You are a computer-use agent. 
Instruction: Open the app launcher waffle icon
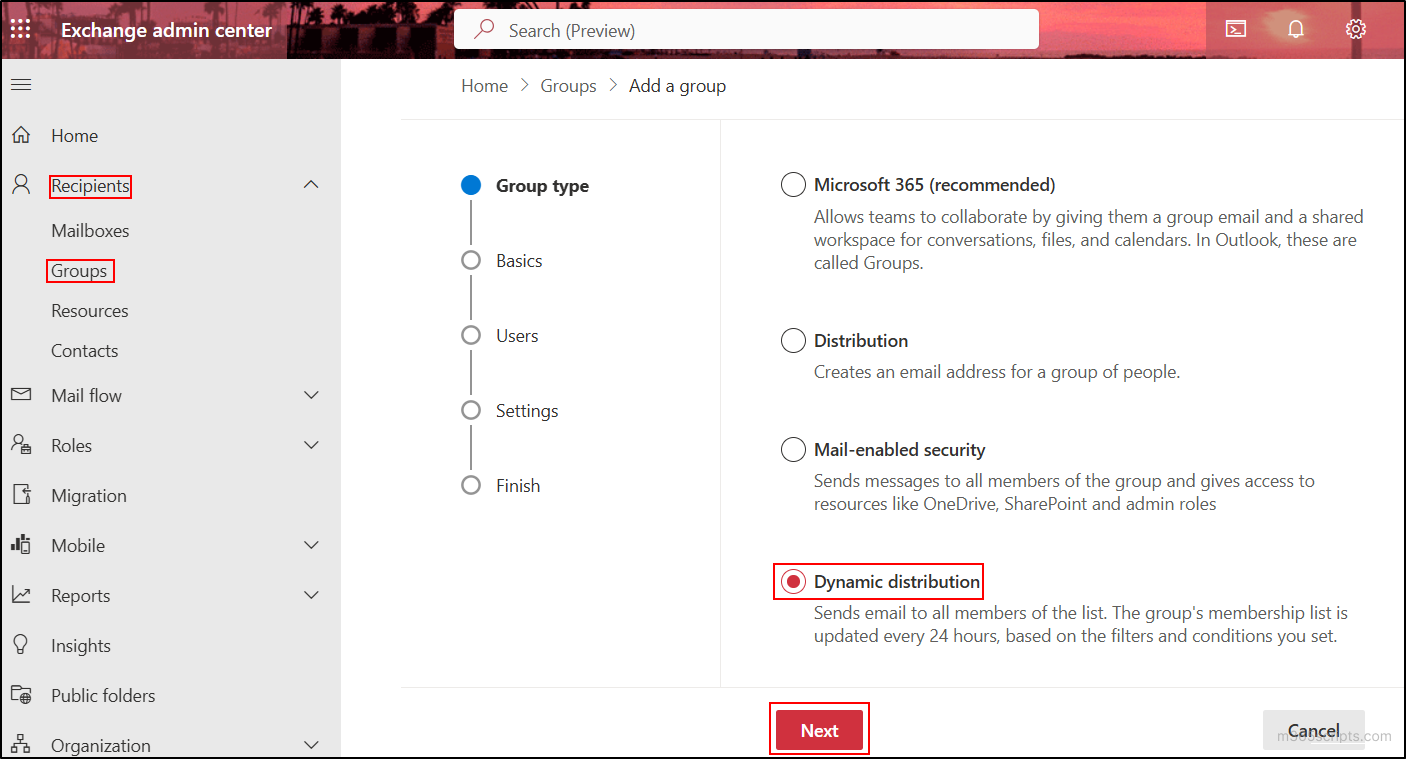pyautogui.click(x=21, y=29)
